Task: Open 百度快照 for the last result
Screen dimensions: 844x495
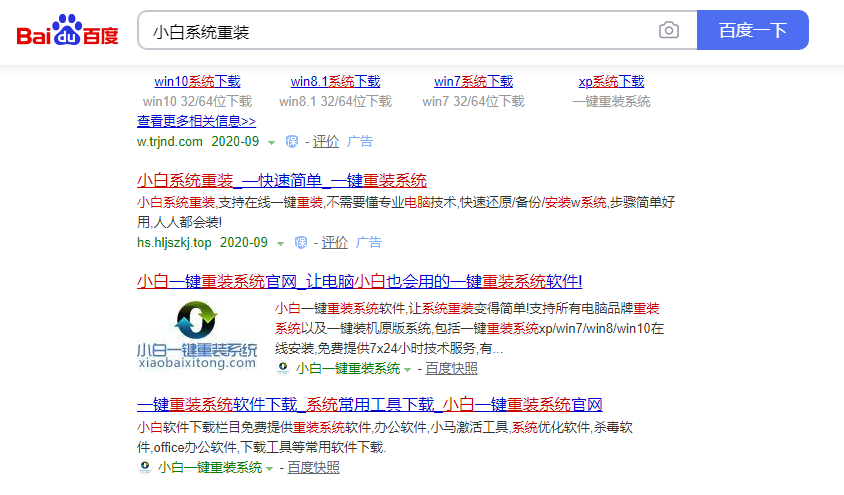Action: [313, 468]
